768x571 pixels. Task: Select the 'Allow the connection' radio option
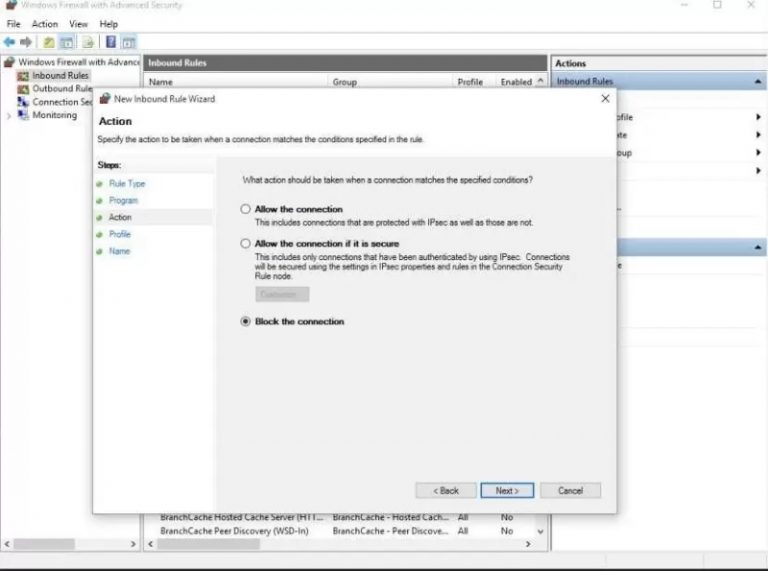(246, 209)
